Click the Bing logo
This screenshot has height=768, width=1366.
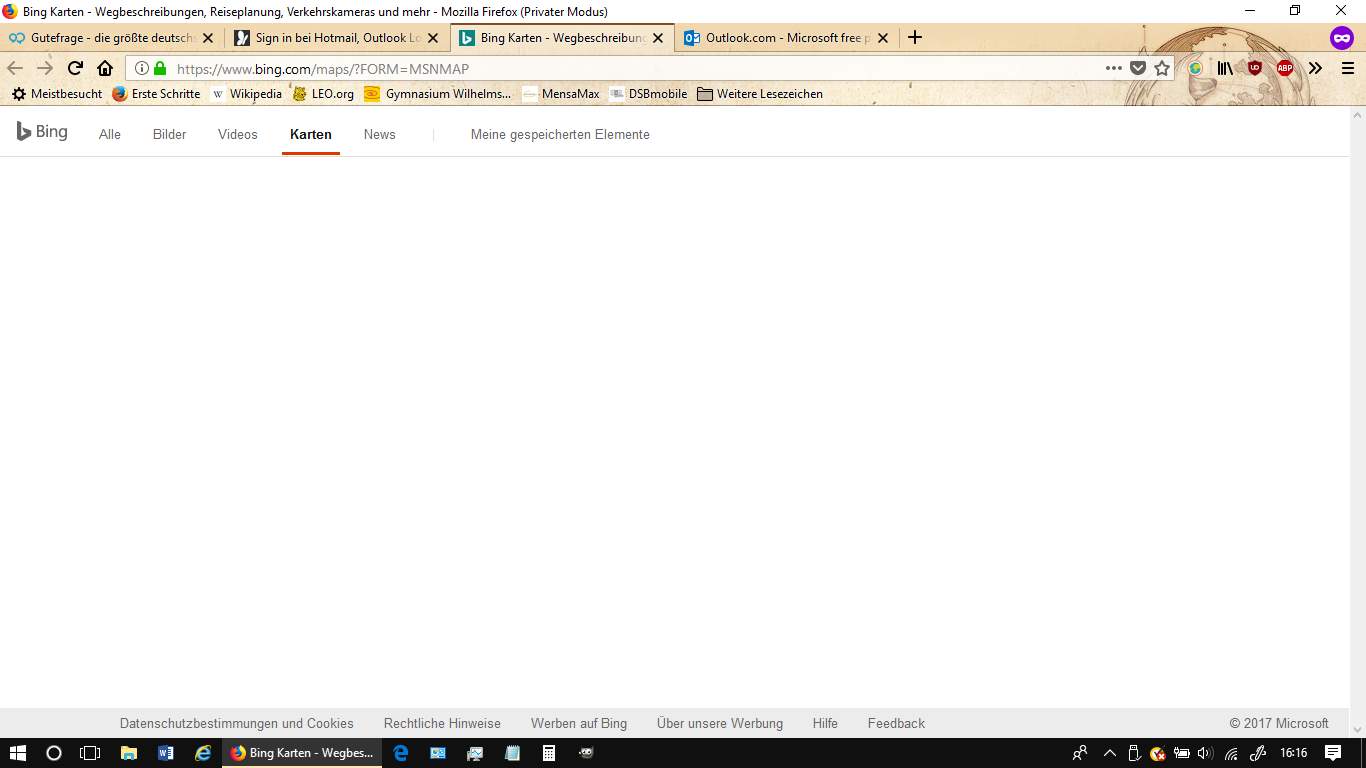point(42,132)
